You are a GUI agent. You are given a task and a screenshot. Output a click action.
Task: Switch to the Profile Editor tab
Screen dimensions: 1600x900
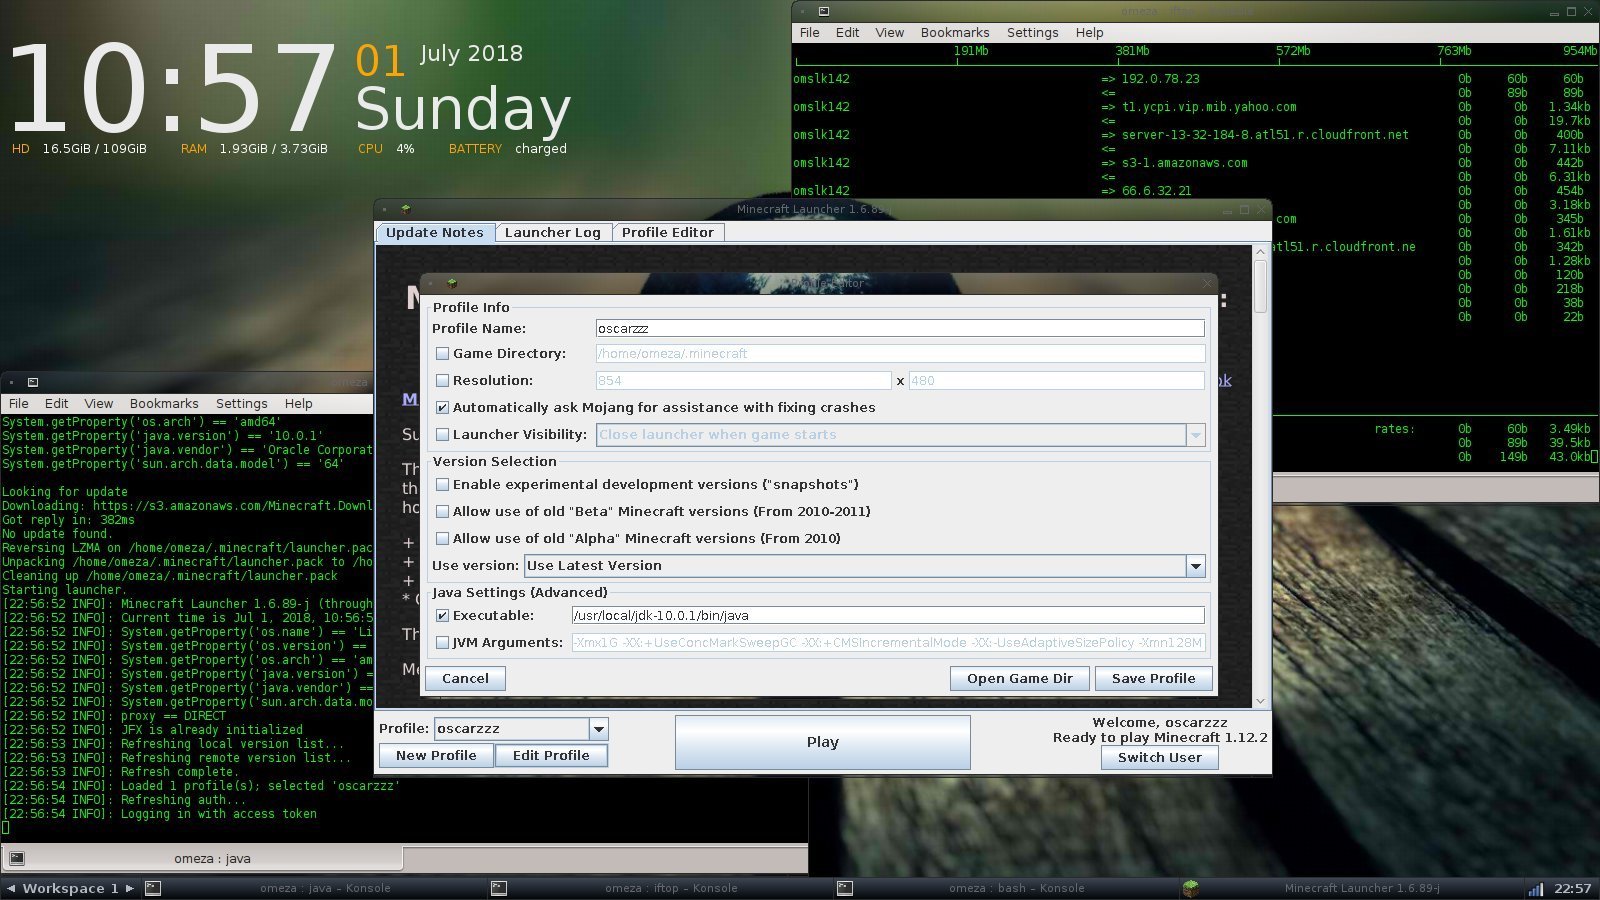667,232
